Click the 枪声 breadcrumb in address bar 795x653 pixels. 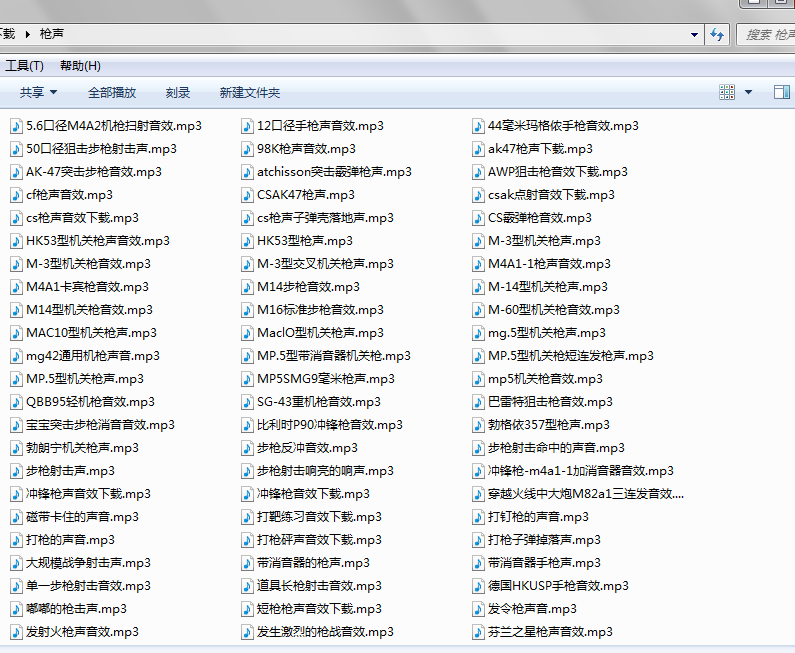[x=52, y=34]
